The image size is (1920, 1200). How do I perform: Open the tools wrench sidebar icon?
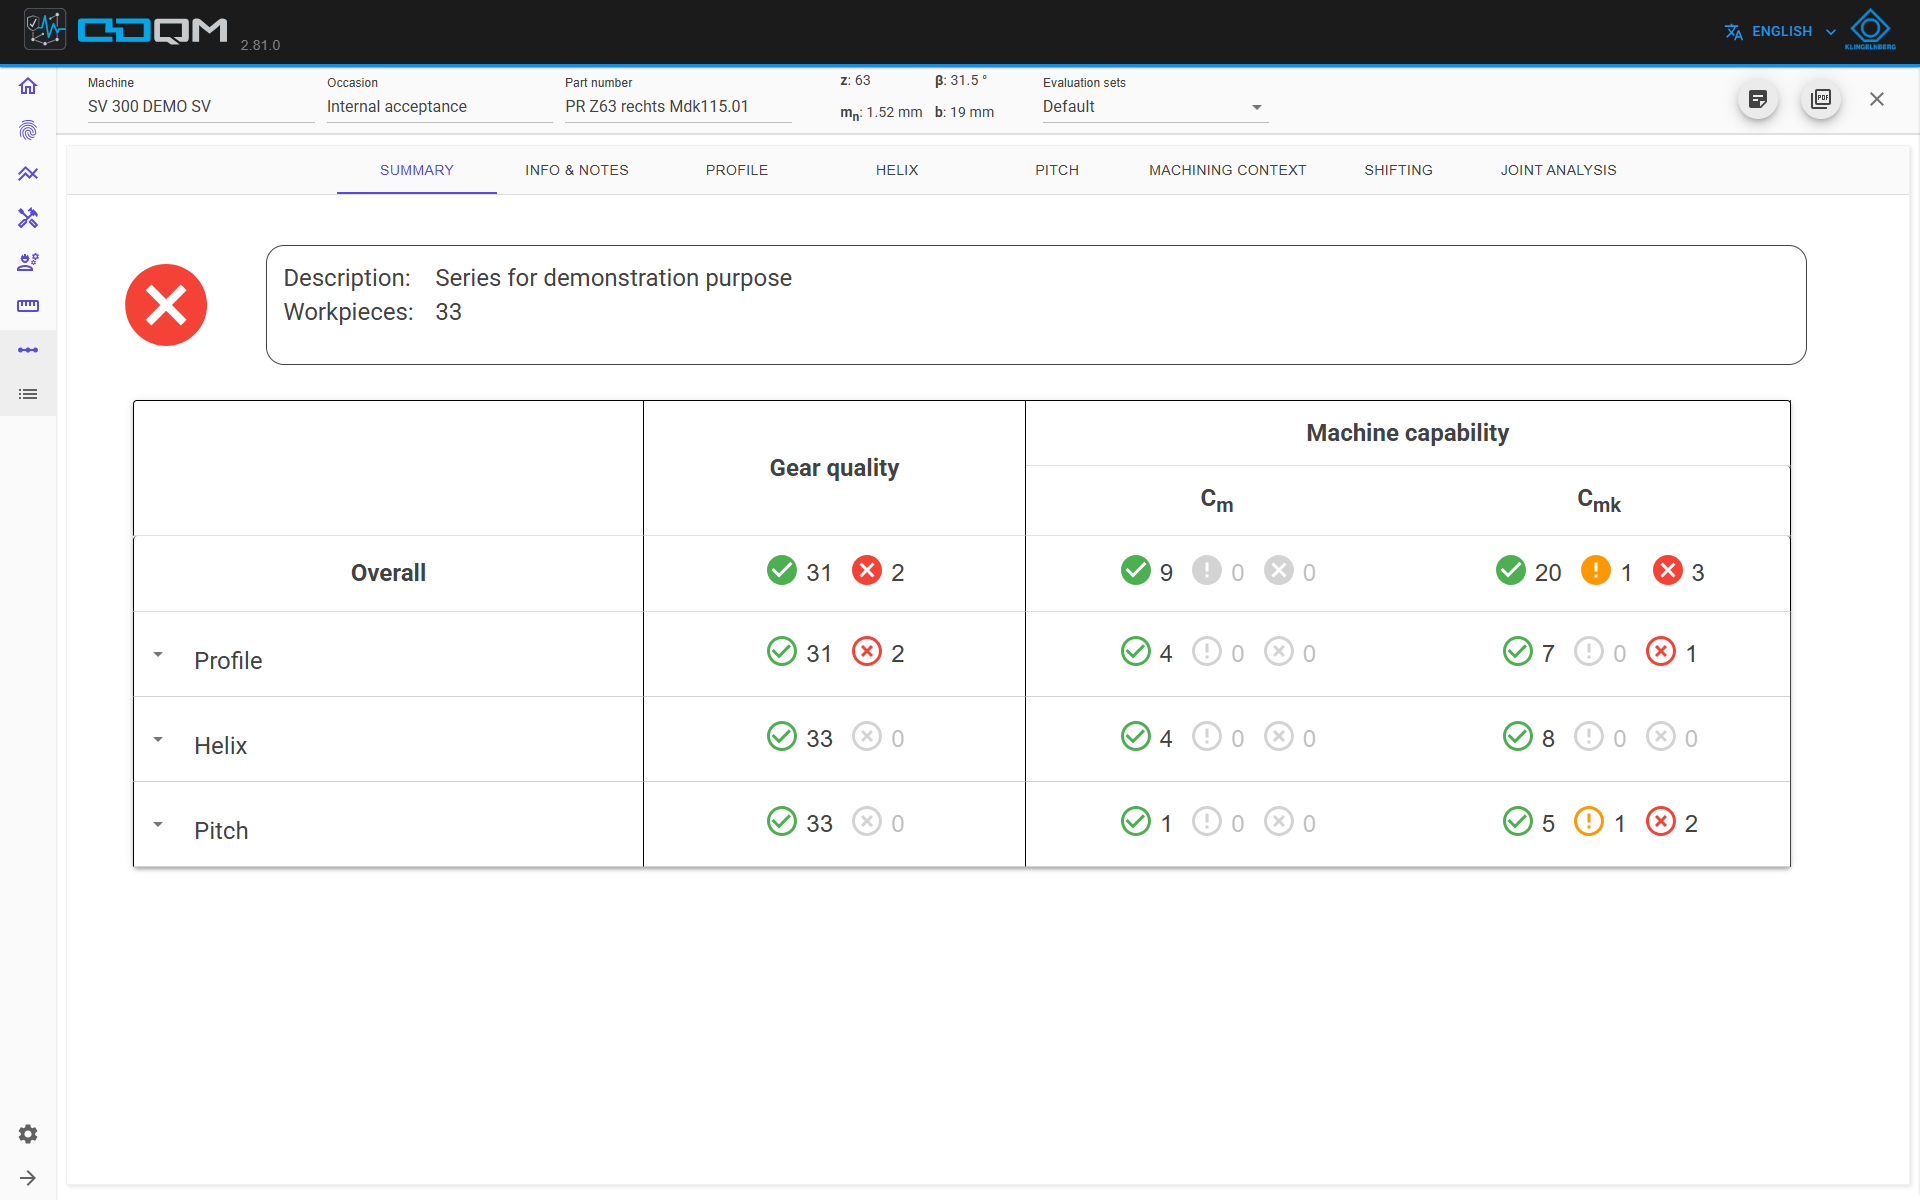pos(28,218)
